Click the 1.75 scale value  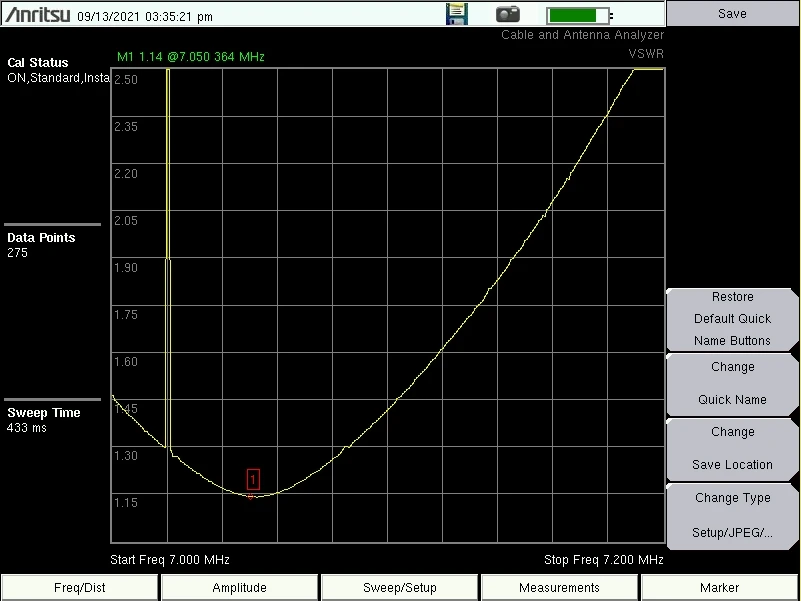(126, 315)
